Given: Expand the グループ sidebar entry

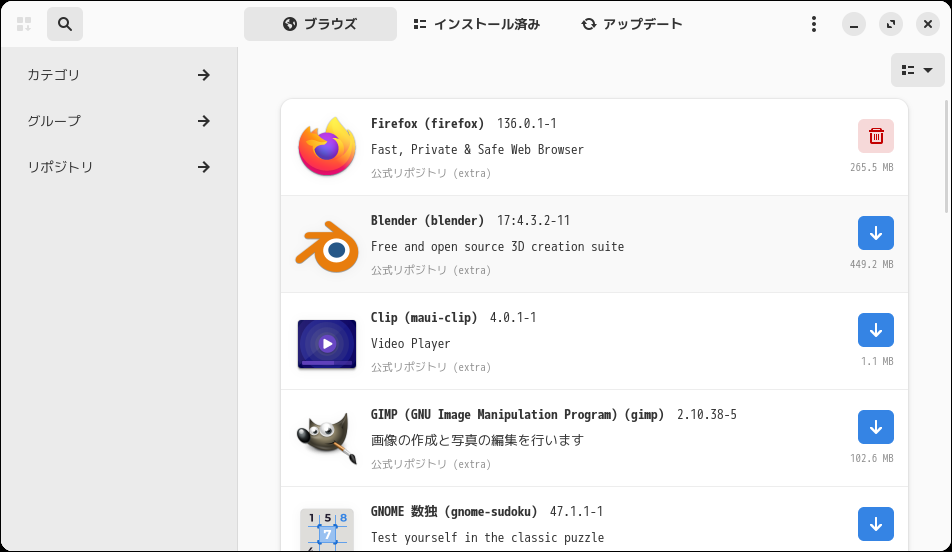Looking at the screenshot, I should pyautogui.click(x=118, y=121).
